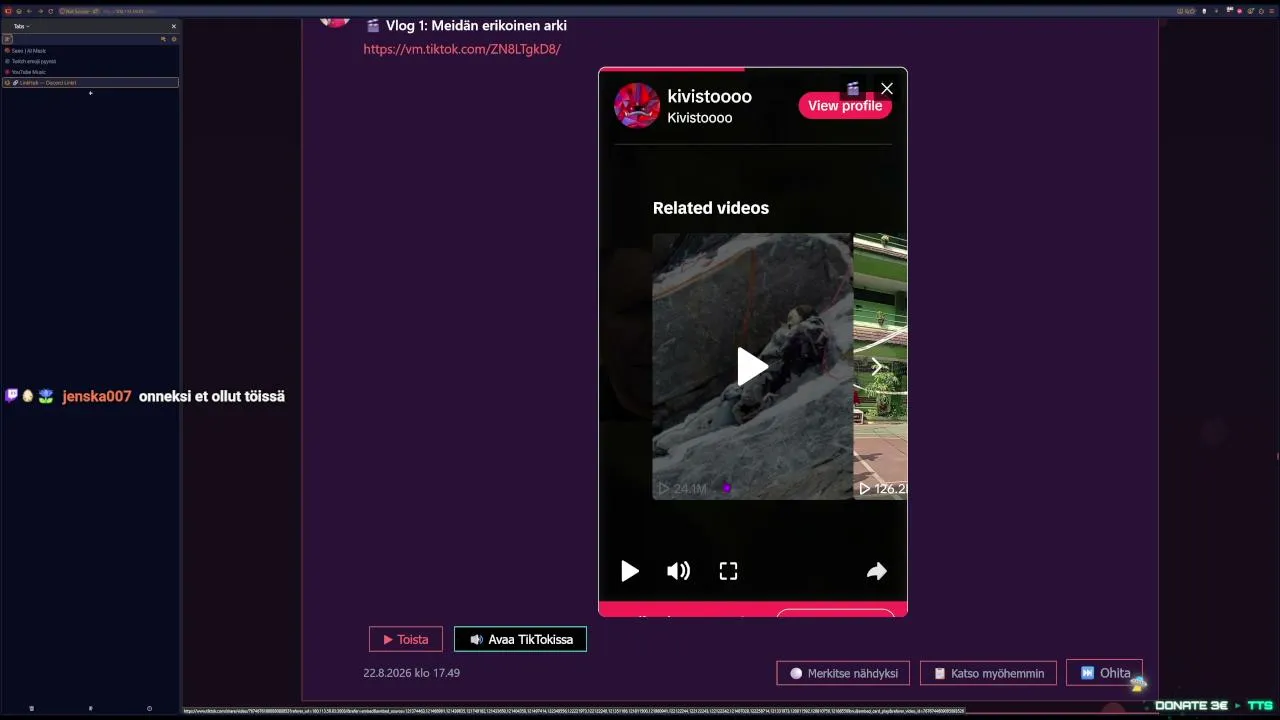Show next related videos with right chevron
Image resolution: width=1280 pixels, height=720 pixels.
click(x=876, y=366)
